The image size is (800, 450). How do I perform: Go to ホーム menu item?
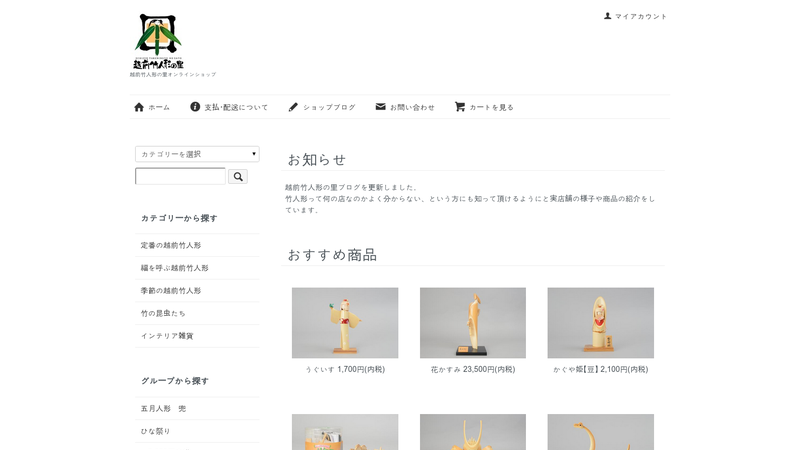click(159, 107)
